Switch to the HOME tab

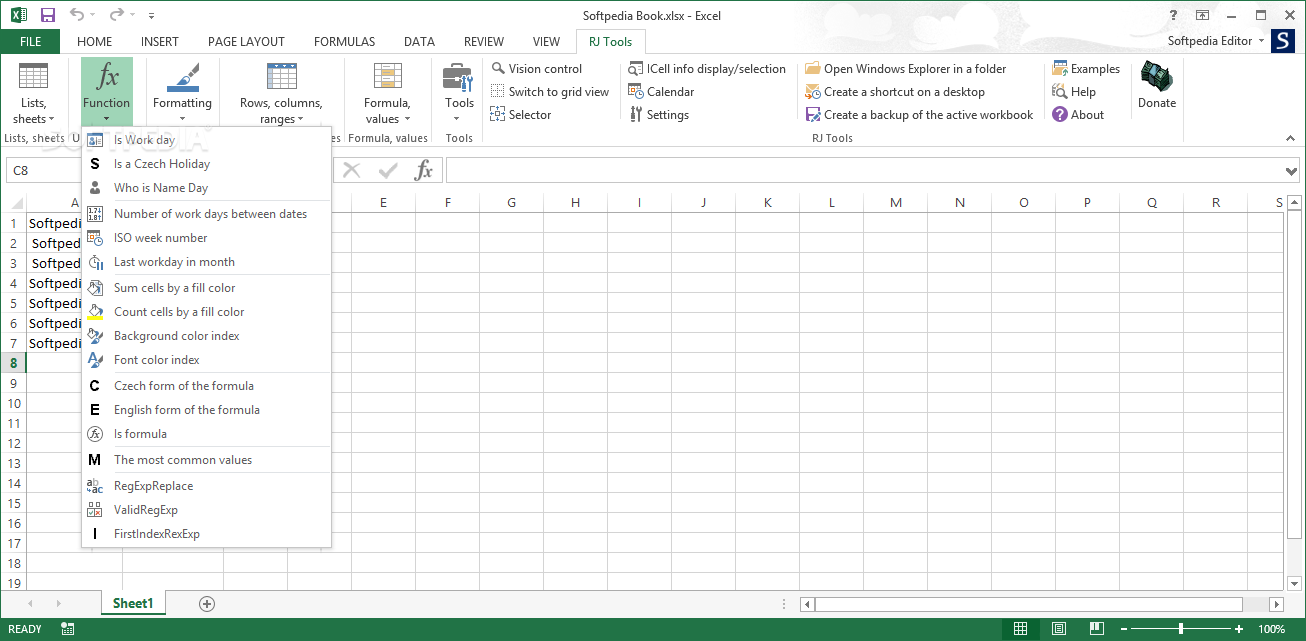(95, 42)
